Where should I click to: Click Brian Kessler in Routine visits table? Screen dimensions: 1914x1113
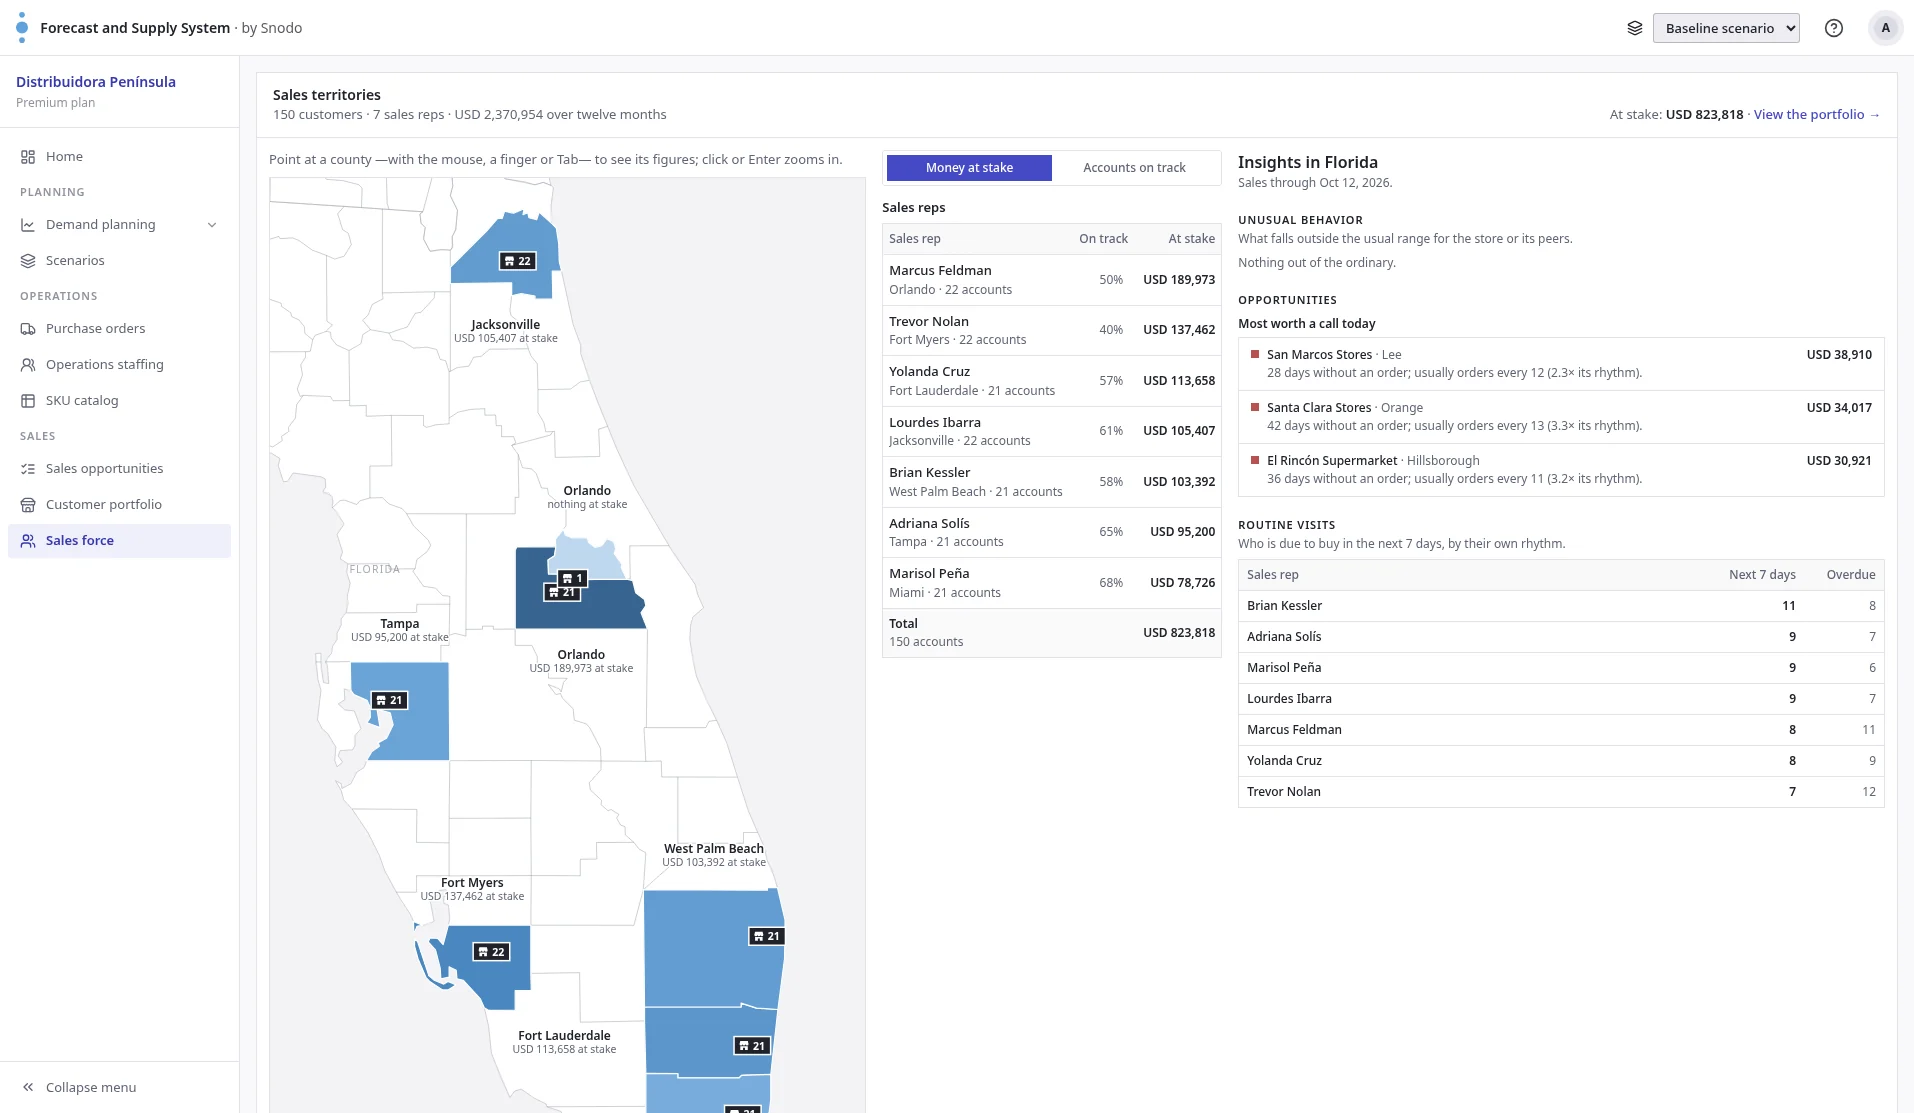(1284, 606)
